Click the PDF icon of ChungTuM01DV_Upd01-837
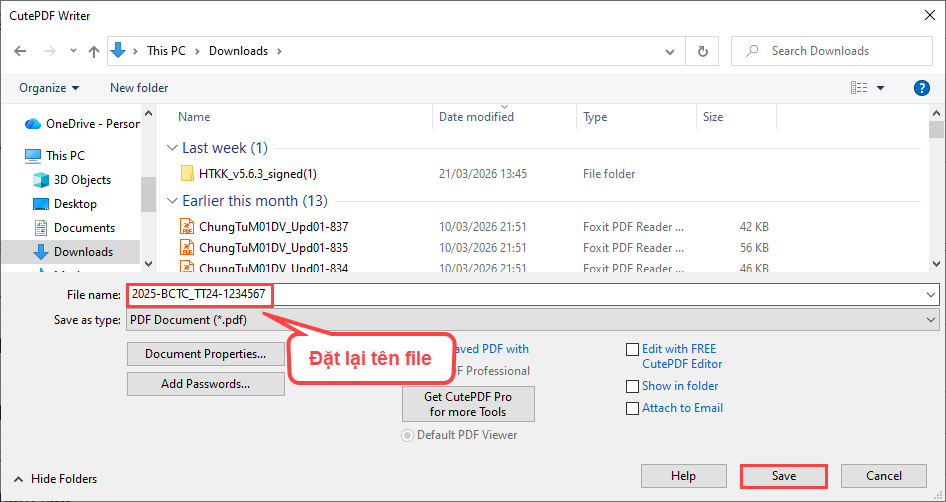This screenshot has width=946, height=502. (187, 227)
